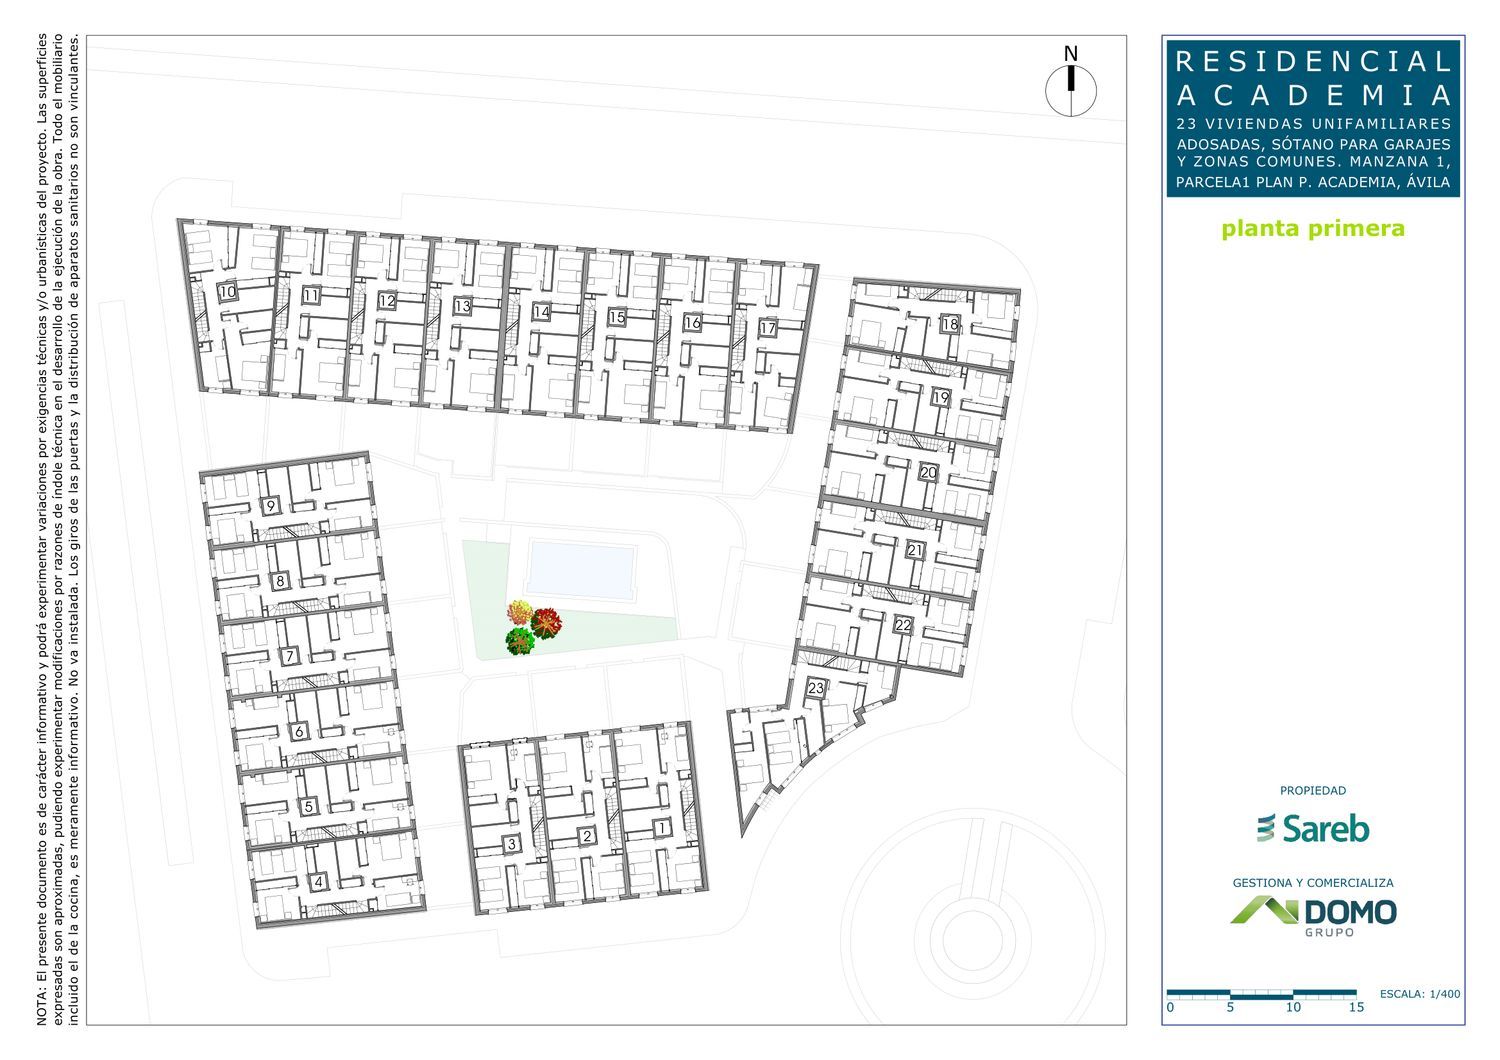Click the Sareb logo
This screenshot has width=1500, height=1060.
1312,829
